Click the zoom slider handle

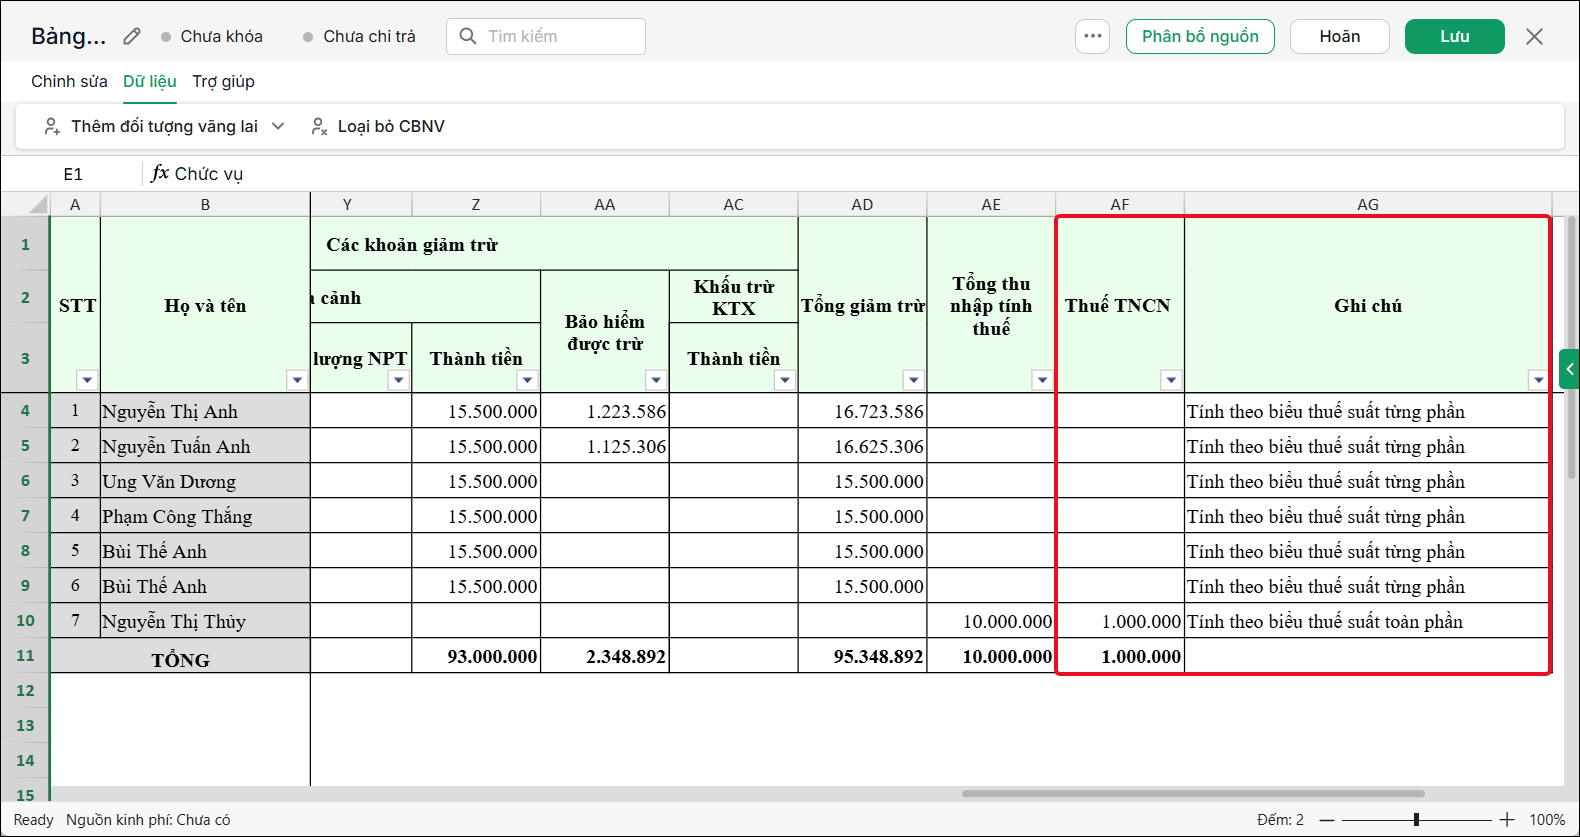tap(1416, 820)
